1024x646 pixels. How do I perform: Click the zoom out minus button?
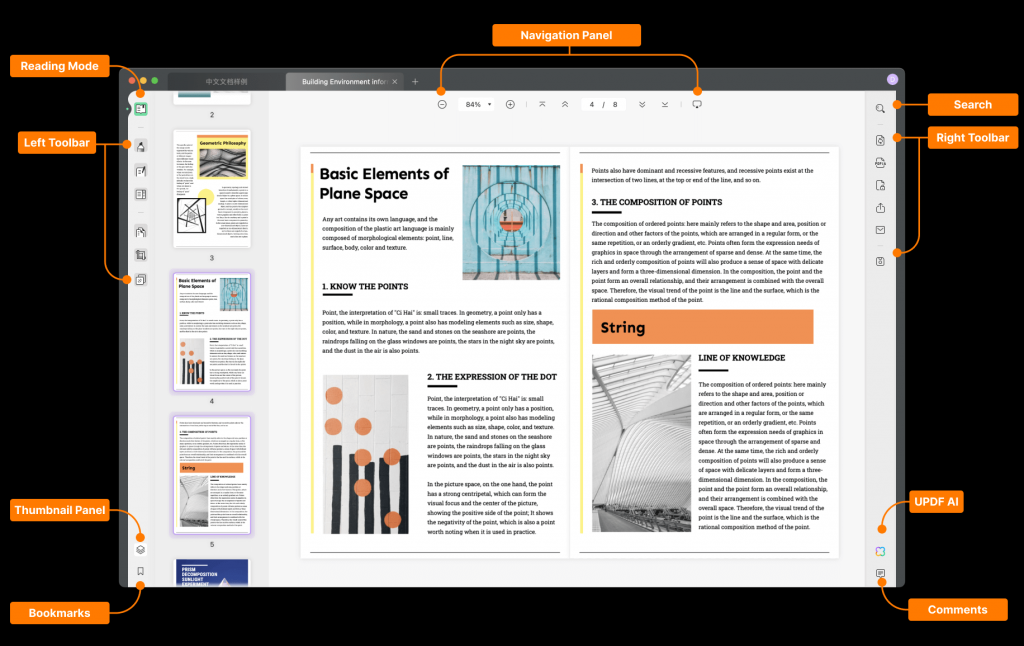tap(442, 105)
